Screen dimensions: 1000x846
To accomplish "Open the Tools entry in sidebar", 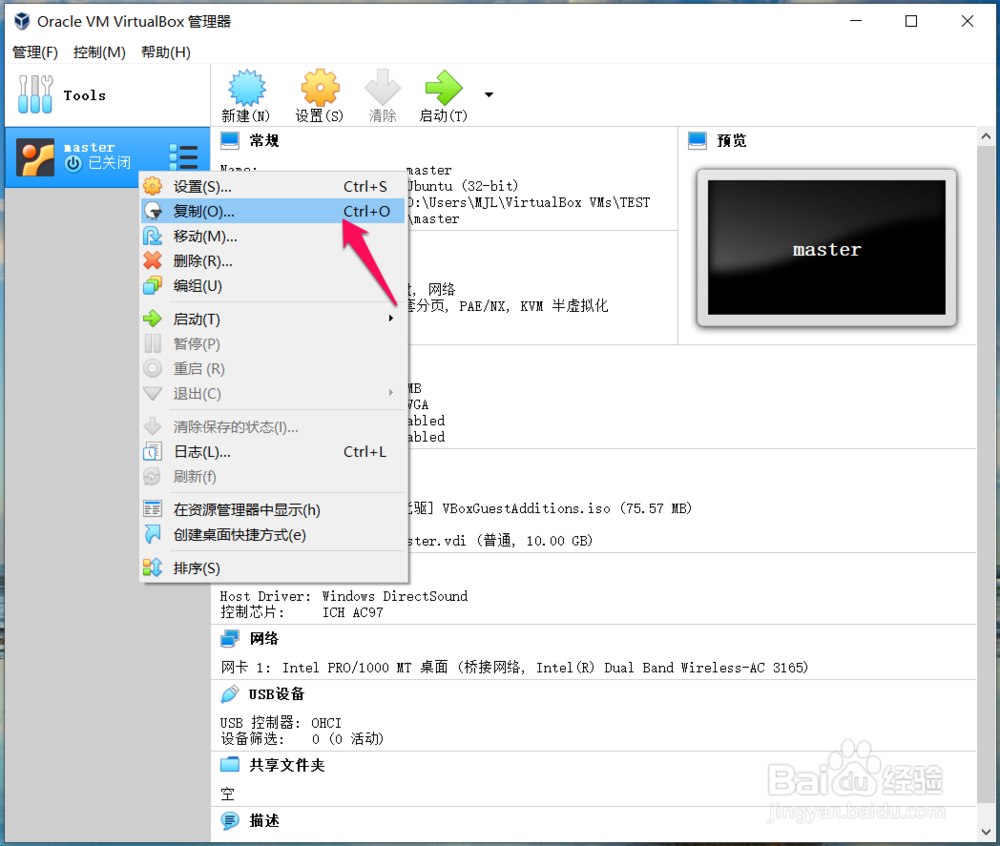I will pos(107,95).
